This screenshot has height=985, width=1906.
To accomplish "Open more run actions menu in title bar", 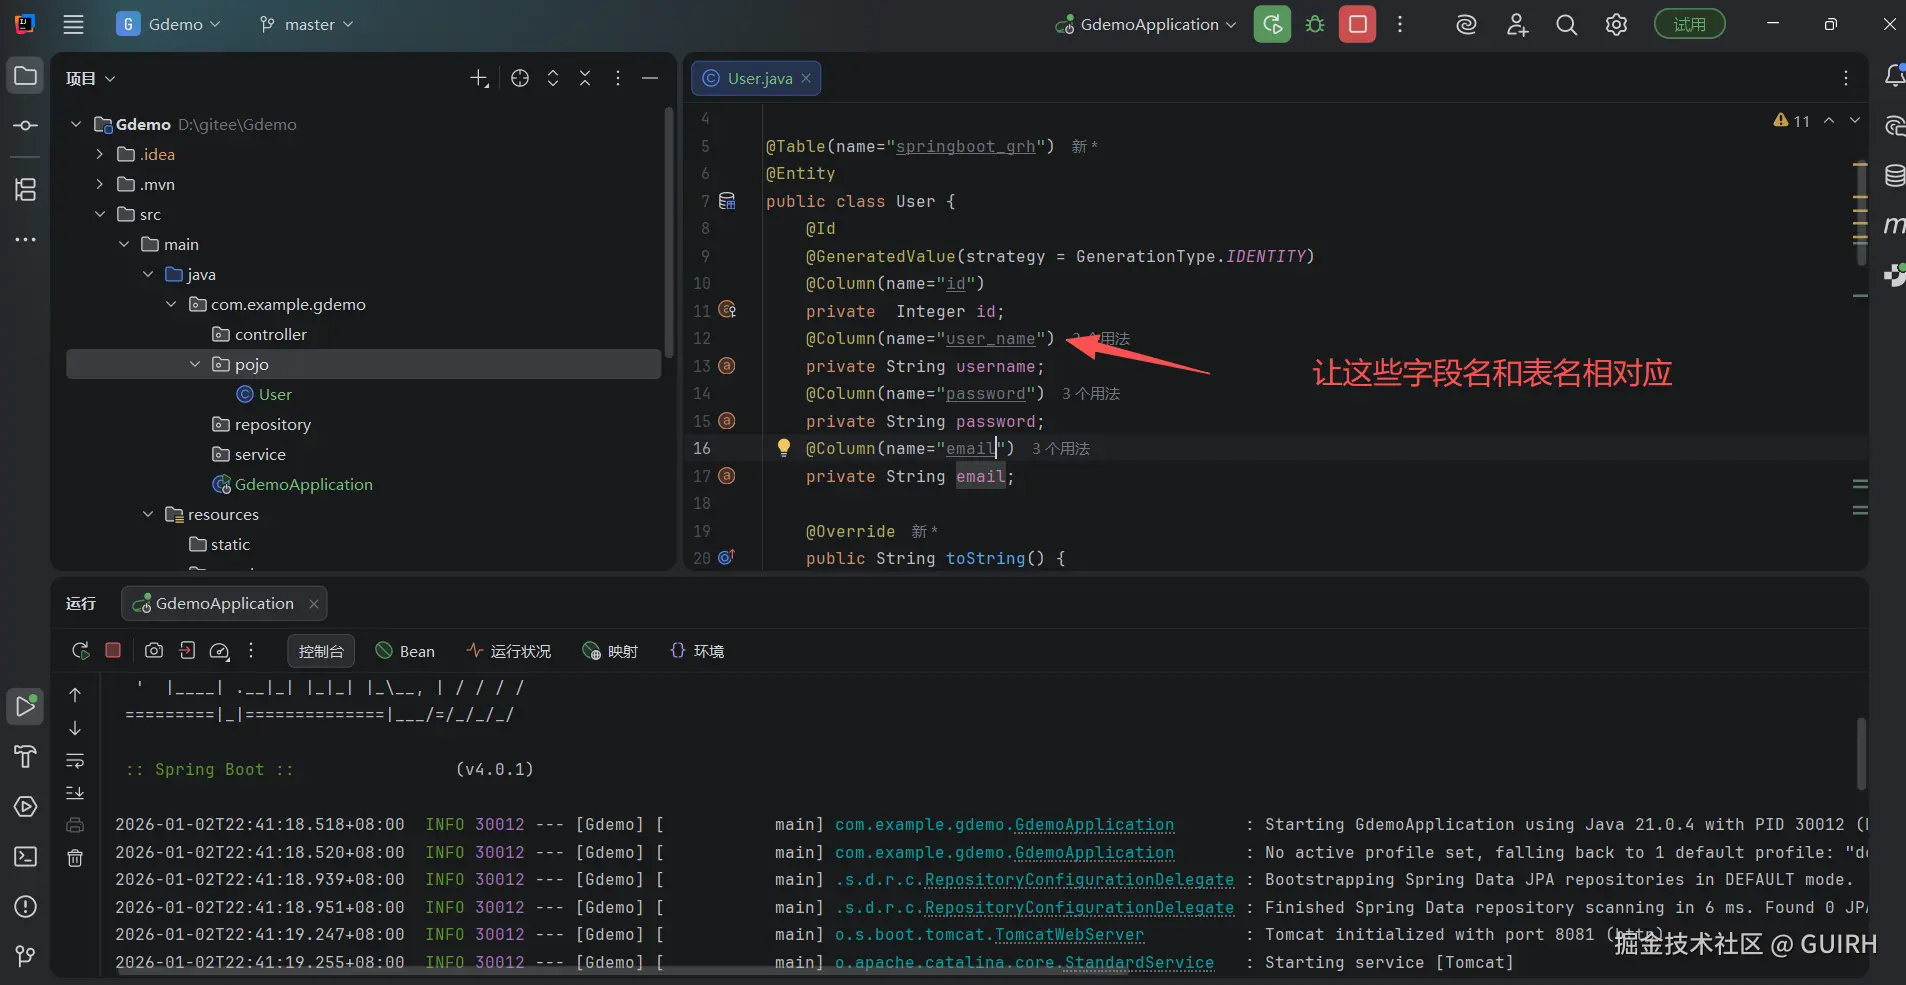I will tap(1400, 24).
